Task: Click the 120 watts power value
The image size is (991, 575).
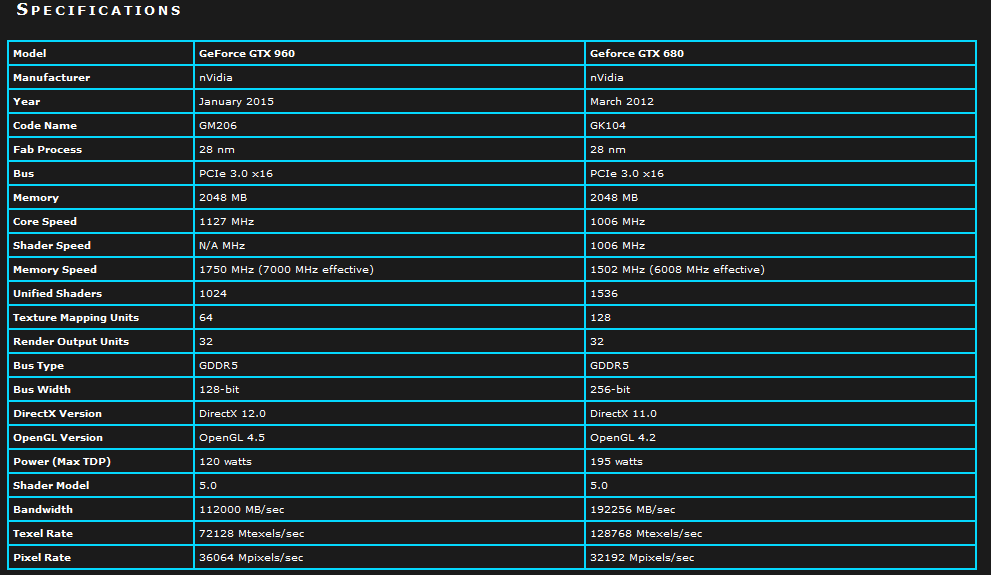Action: tap(226, 462)
